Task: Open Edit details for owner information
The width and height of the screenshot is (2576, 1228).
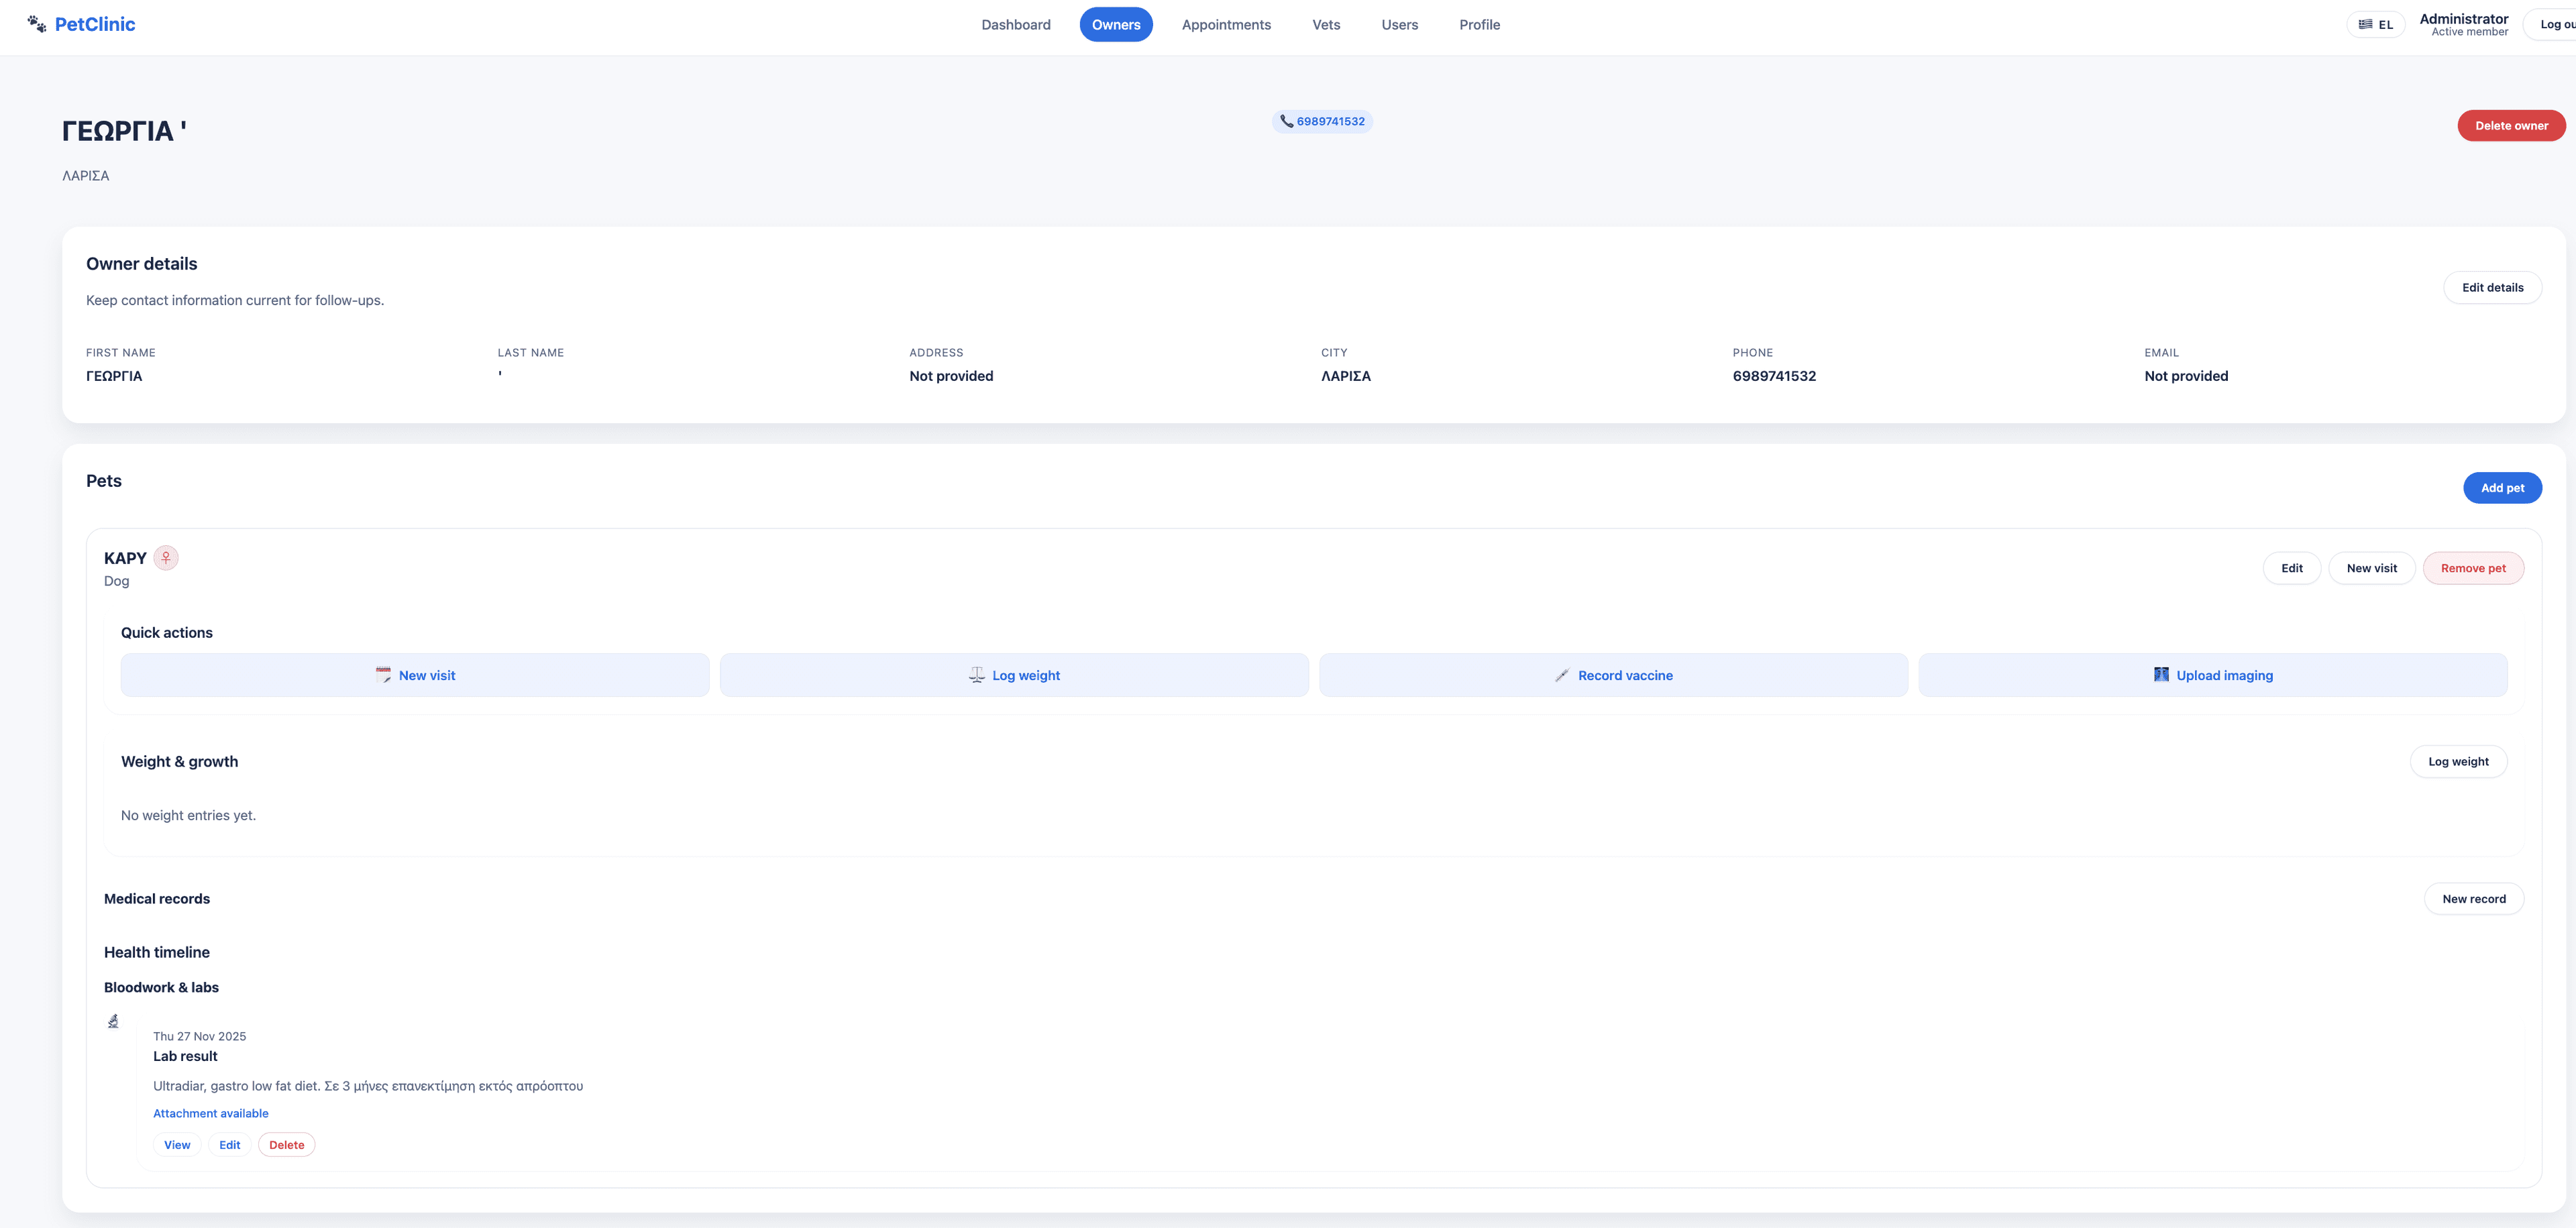Action: [2492, 287]
